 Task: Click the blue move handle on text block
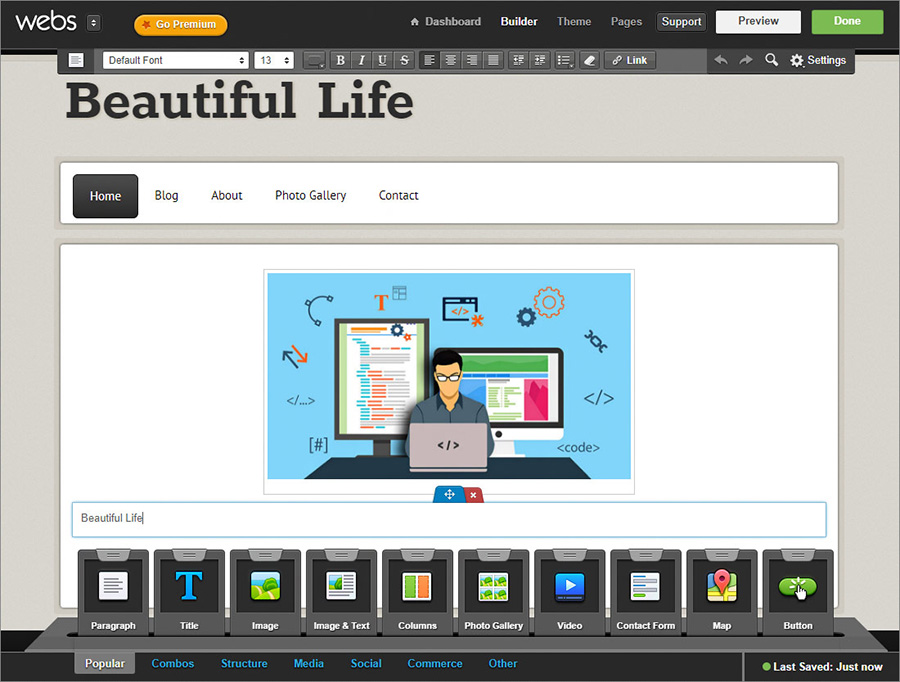[x=449, y=494]
